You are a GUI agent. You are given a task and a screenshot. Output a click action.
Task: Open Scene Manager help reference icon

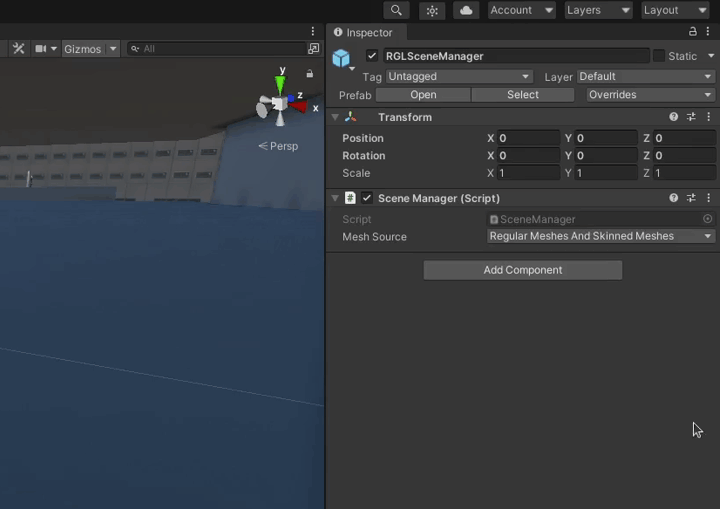click(x=673, y=198)
